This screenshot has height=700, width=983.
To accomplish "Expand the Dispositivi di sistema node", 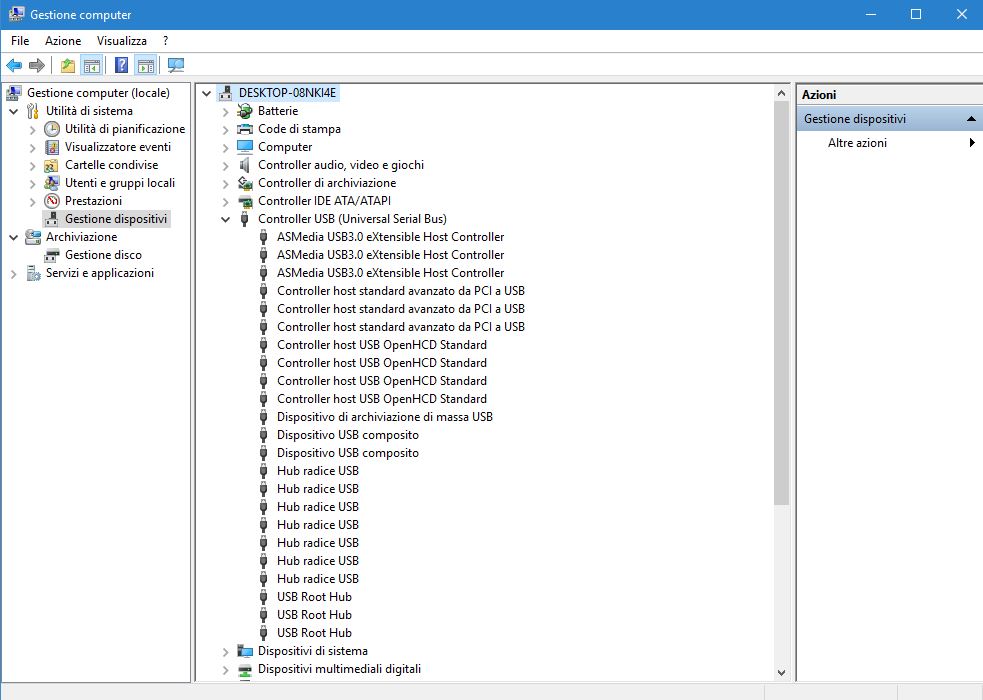I will [226, 652].
